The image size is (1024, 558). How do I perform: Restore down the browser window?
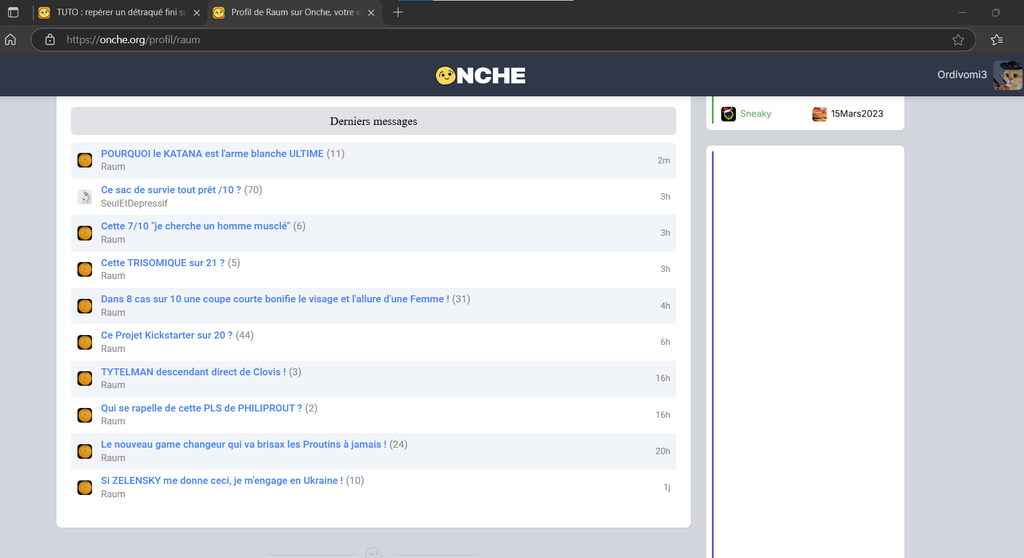click(x=995, y=12)
